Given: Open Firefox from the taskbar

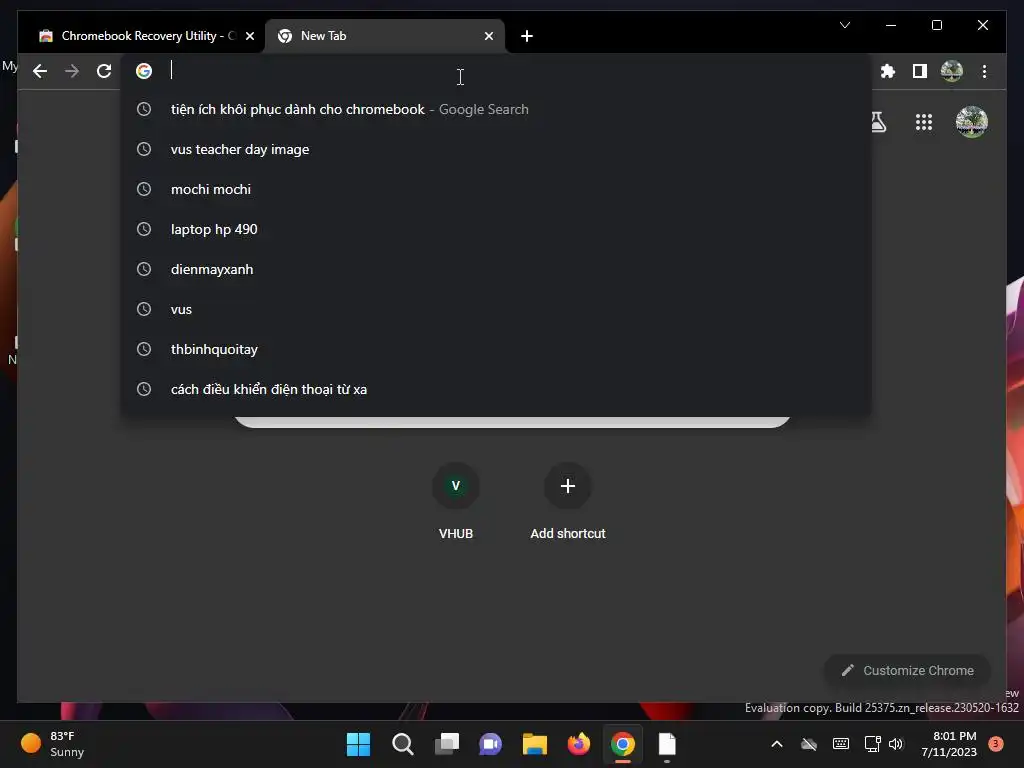Looking at the screenshot, I should pos(579,744).
